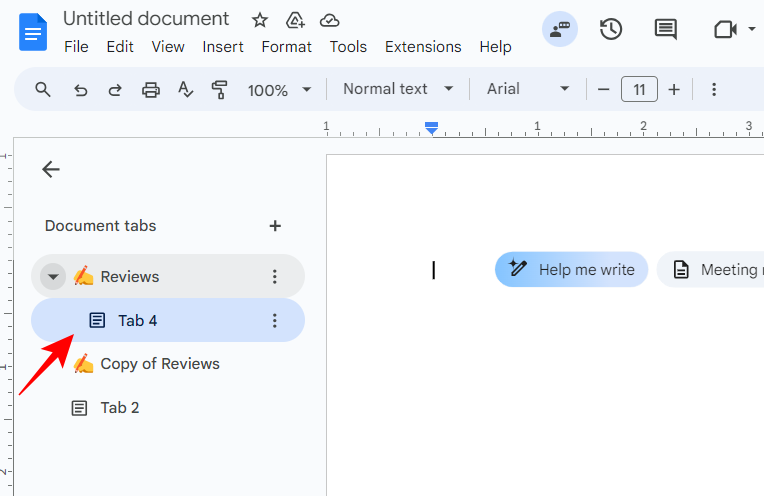This screenshot has width=764, height=496.
Task: Open the Insert menu
Action: click(222, 47)
